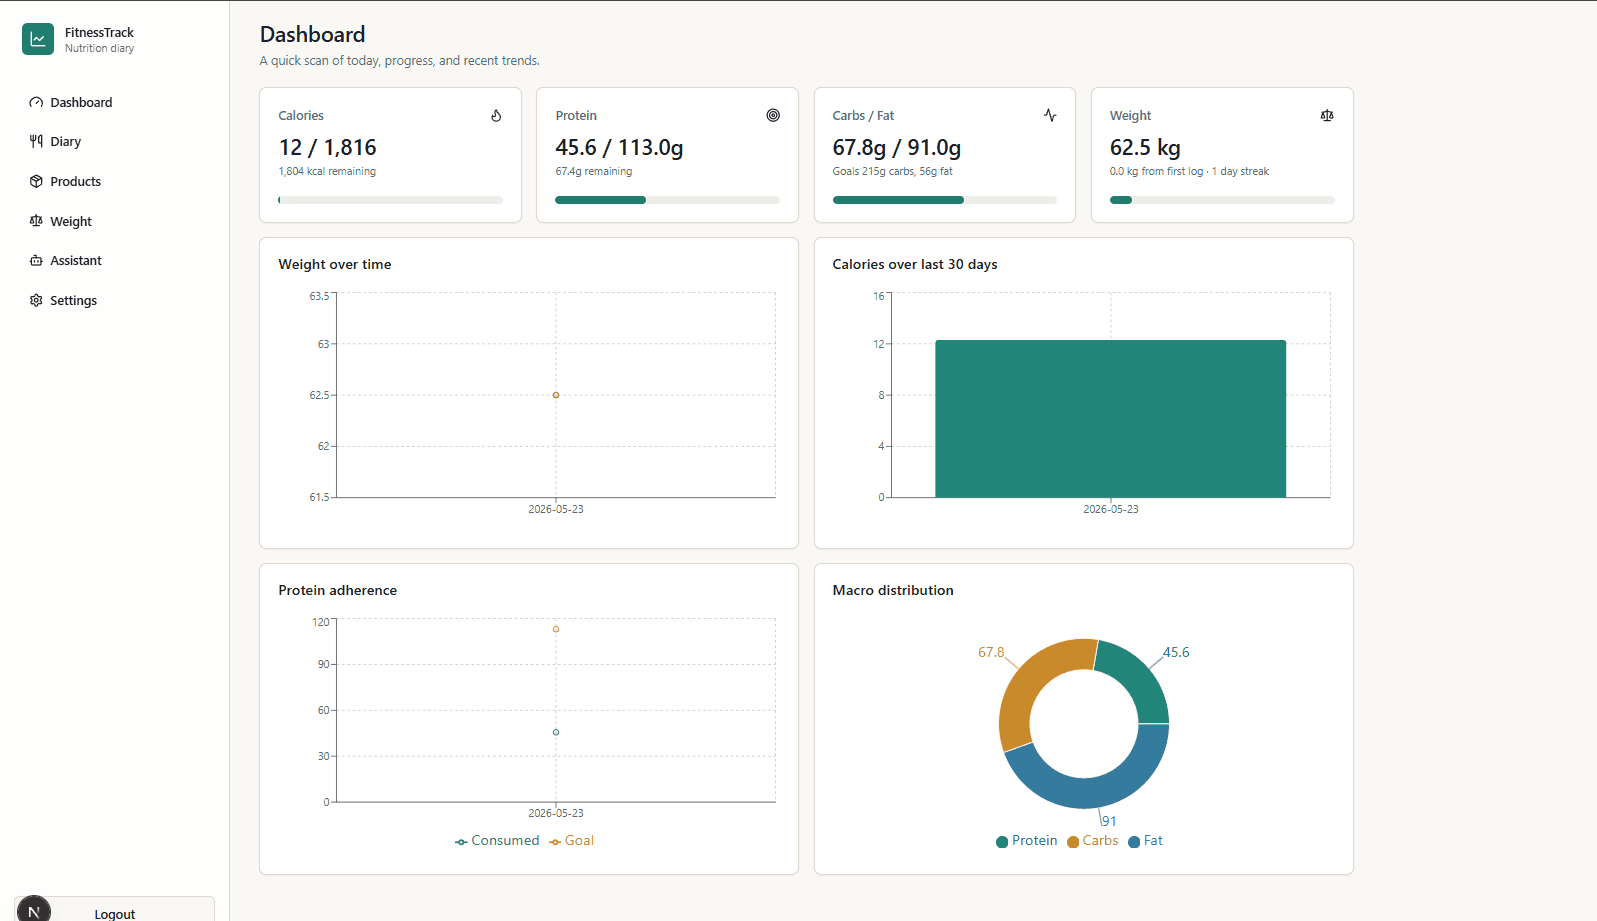This screenshot has height=921, width=1597.
Task: Click '0.0 kg from first log · 1 day streak'
Action: pyautogui.click(x=1189, y=172)
